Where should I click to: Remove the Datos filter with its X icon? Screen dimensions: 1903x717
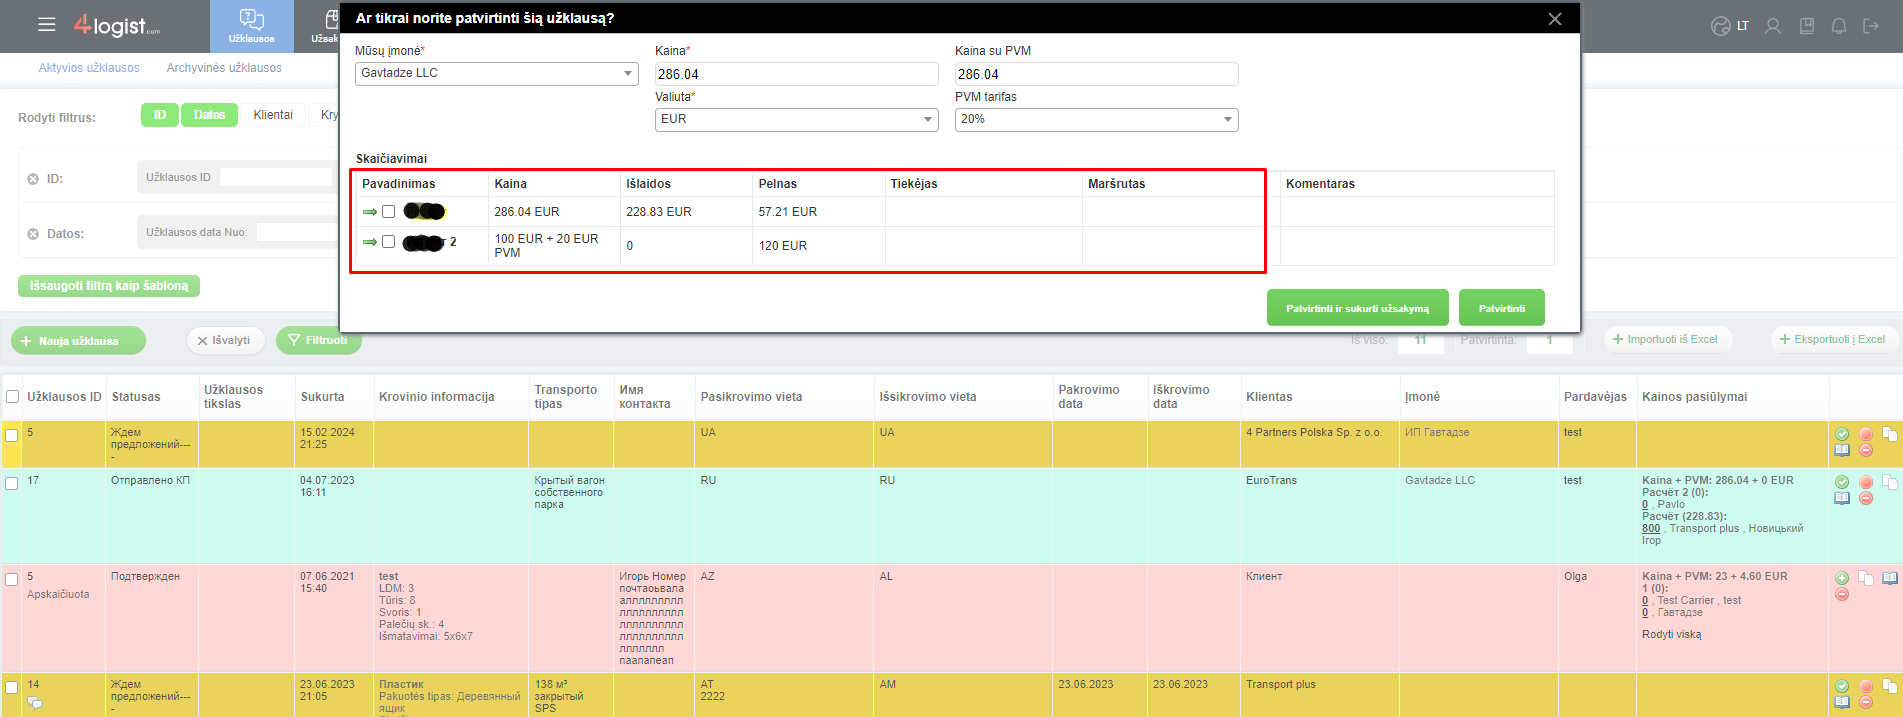tap(33, 234)
